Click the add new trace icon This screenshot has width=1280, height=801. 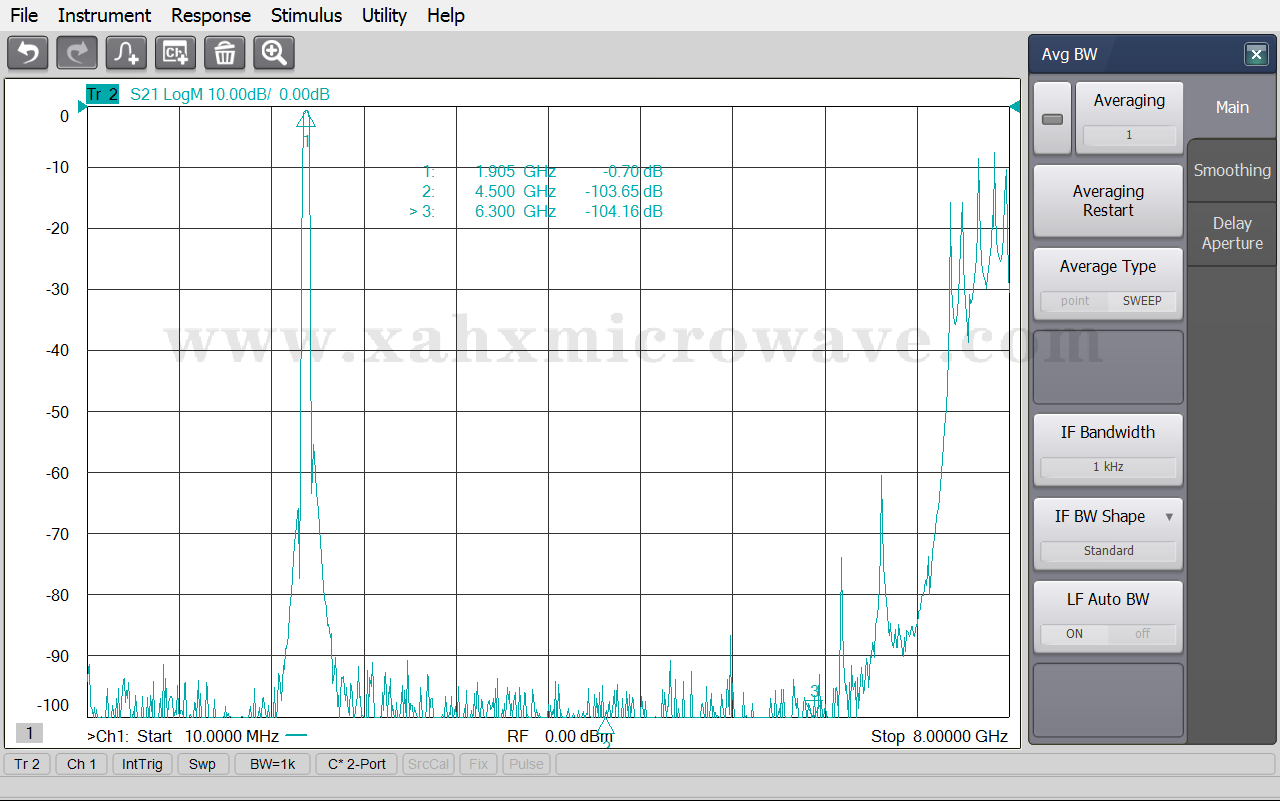126,53
